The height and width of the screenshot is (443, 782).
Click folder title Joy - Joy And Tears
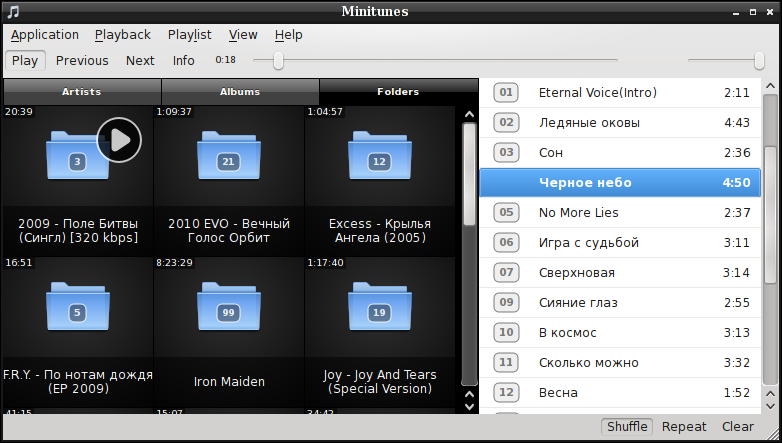click(380, 382)
